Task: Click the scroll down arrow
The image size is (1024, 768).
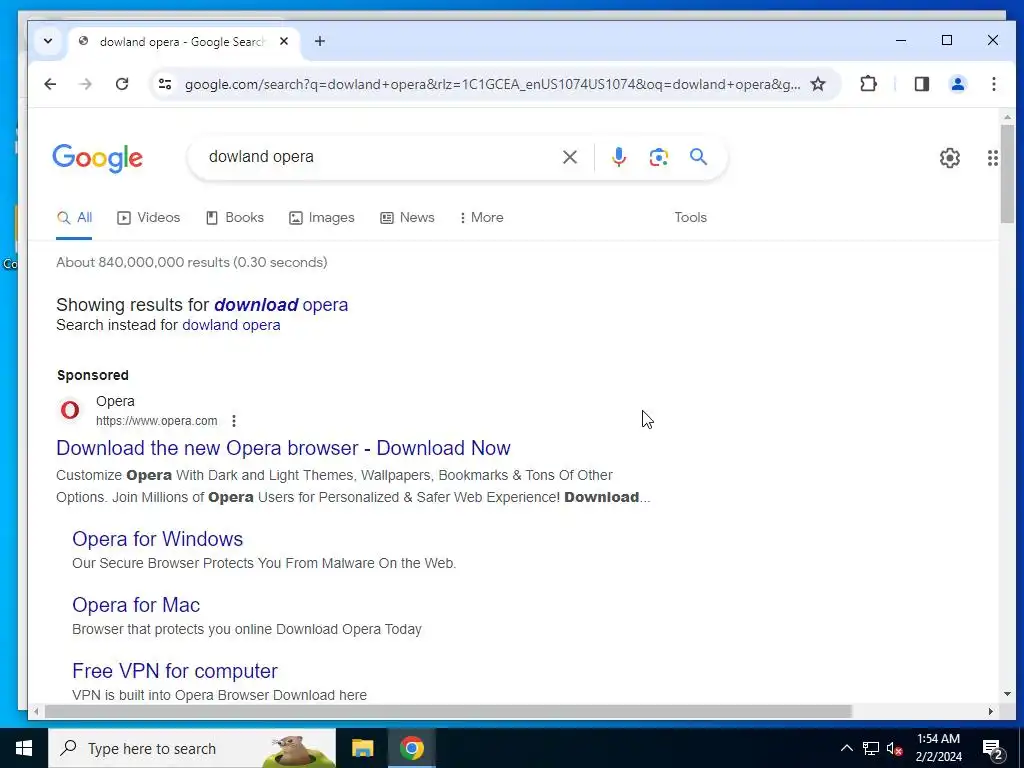Action: point(1006,694)
